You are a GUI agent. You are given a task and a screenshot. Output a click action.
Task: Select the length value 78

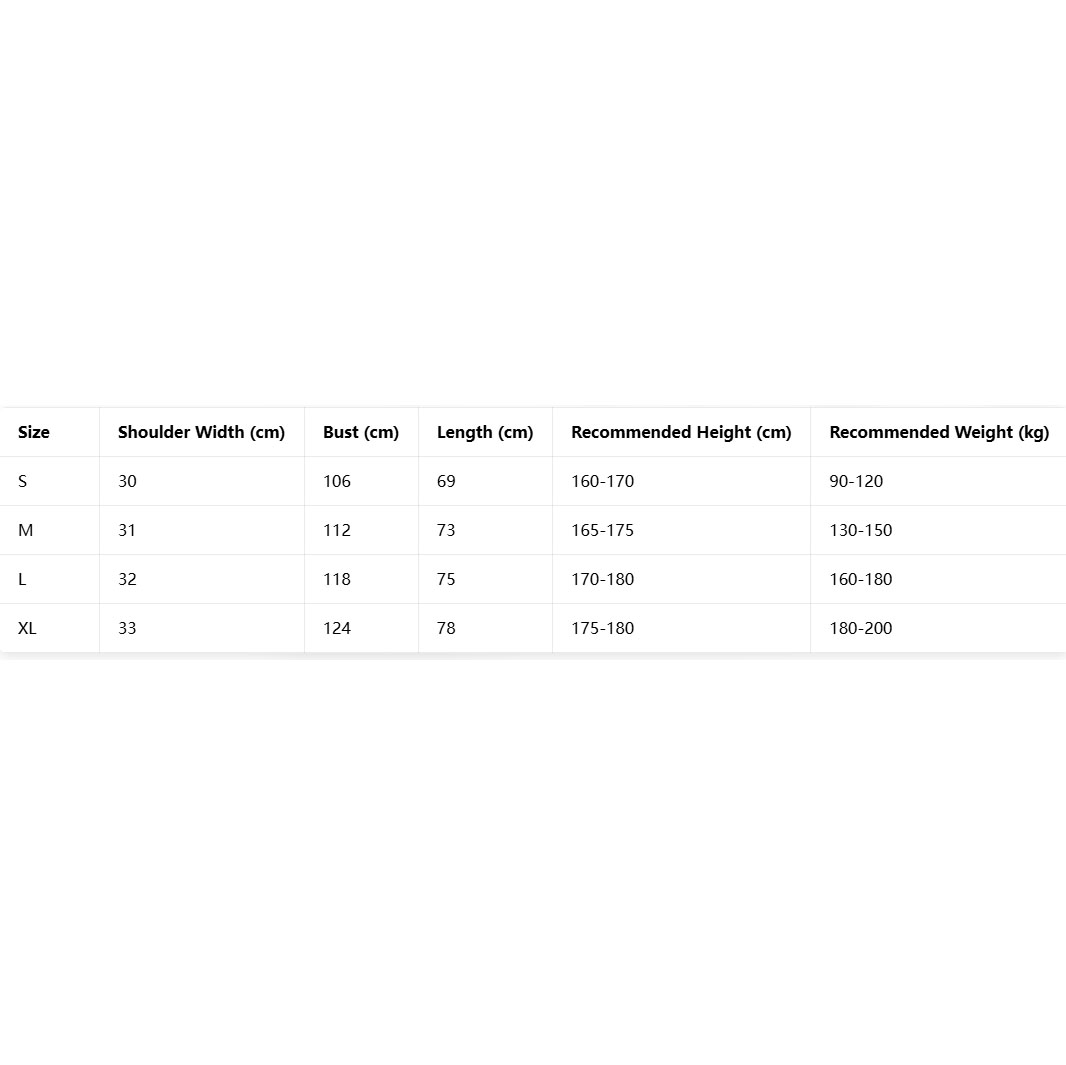click(446, 628)
